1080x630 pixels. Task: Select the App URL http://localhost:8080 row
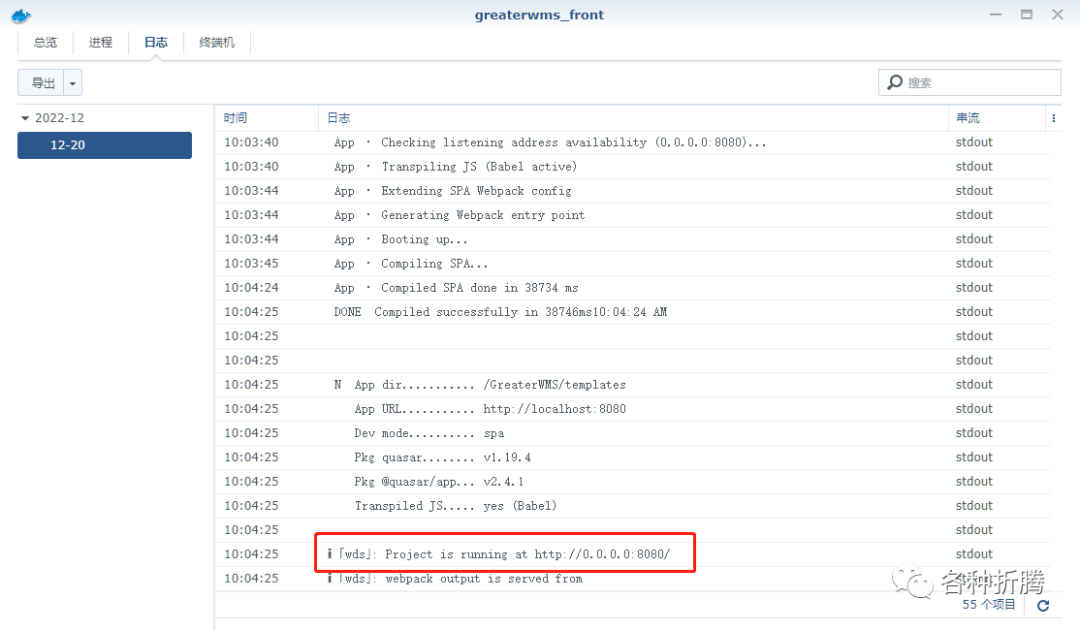(633, 409)
